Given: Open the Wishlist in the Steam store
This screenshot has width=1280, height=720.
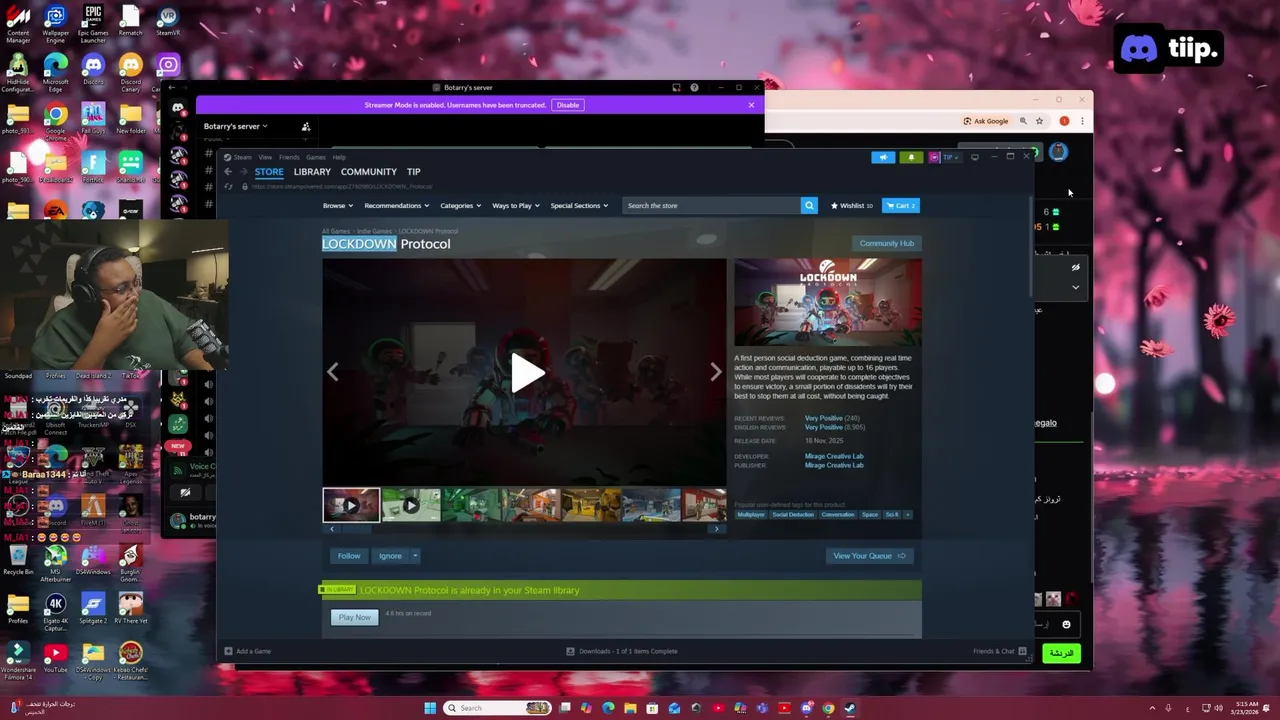Looking at the screenshot, I should coord(851,205).
